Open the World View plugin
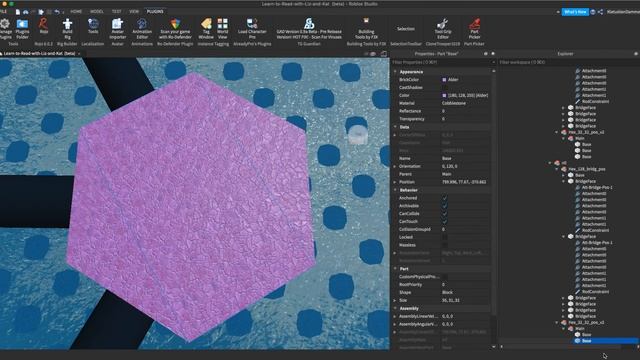Viewport: 640px width, 360px height. pyautogui.click(x=222, y=29)
